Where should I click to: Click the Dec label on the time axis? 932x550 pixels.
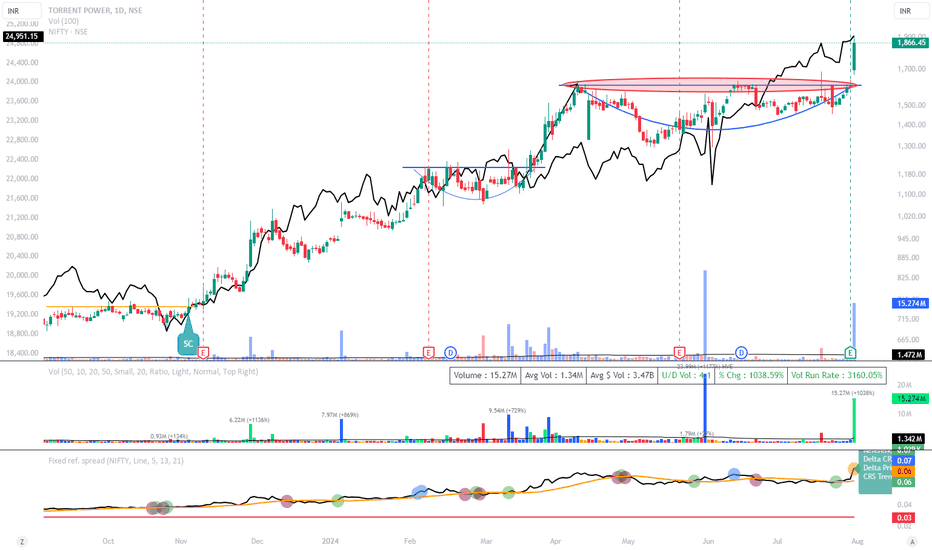pos(257,541)
